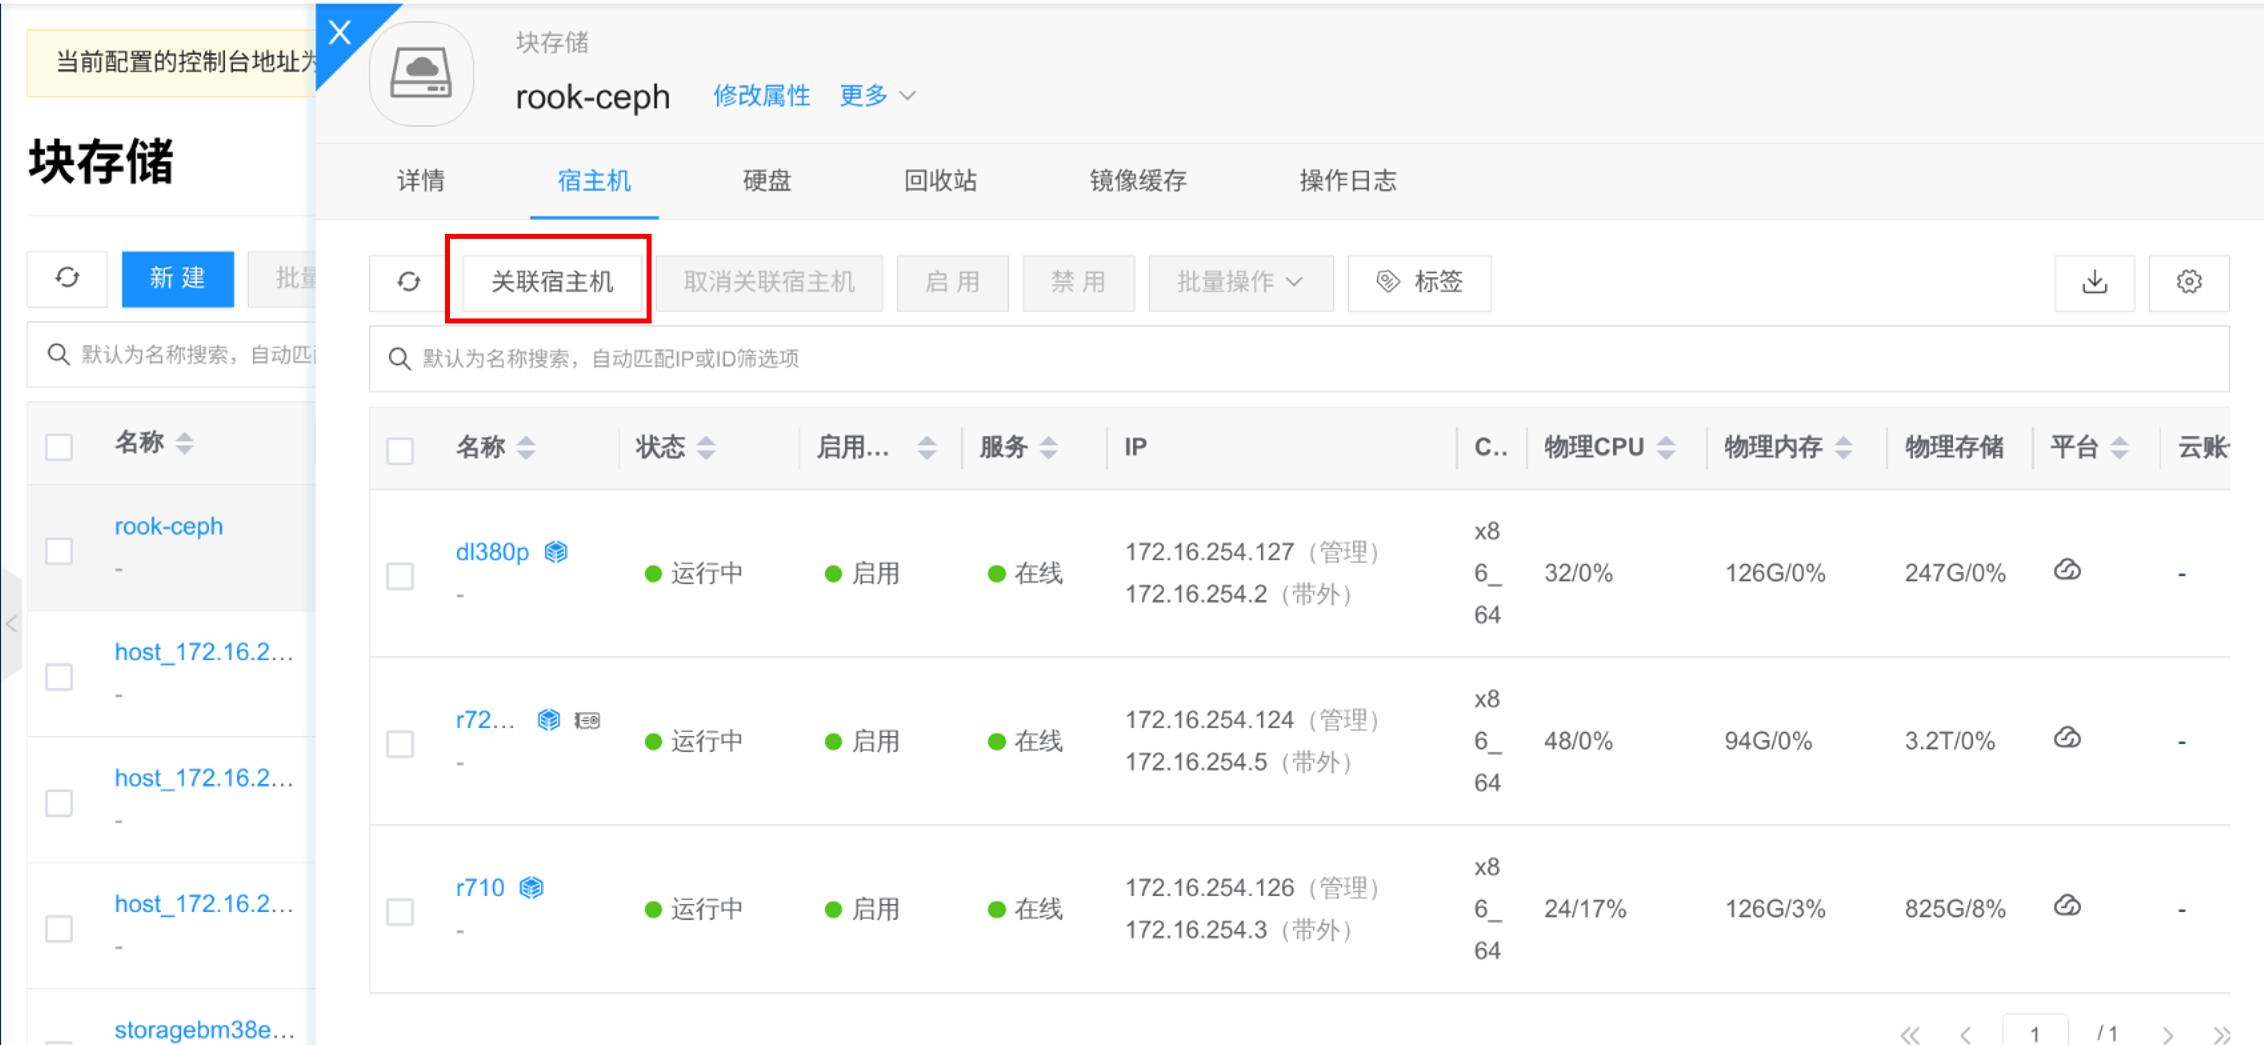Click the download export icon

click(2094, 283)
